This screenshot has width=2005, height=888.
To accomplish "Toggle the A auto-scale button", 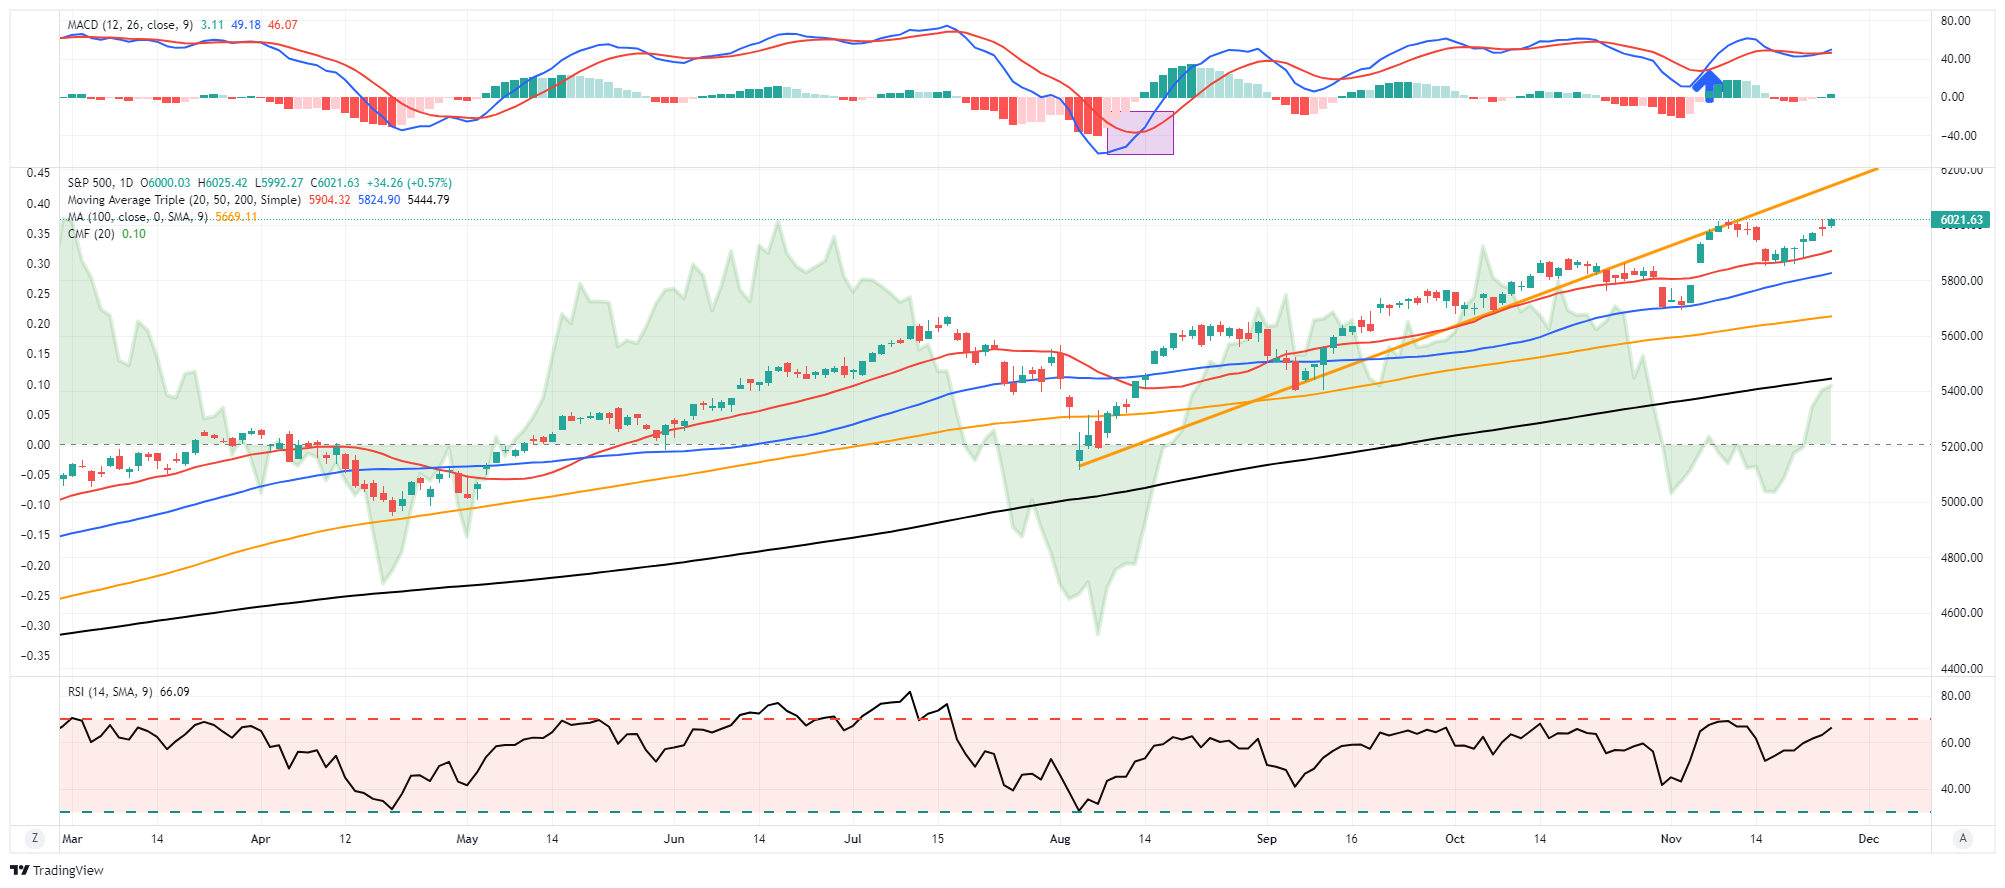I will click(x=1963, y=839).
